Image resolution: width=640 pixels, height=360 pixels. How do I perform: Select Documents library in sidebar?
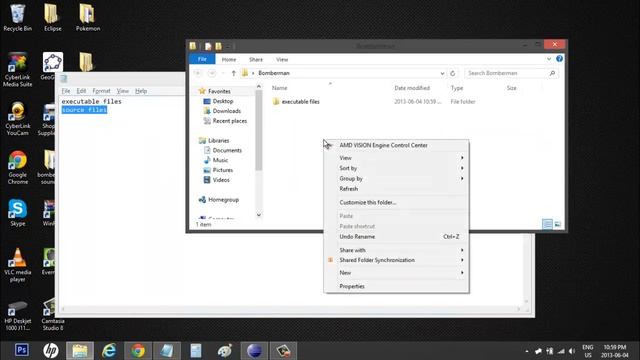point(223,150)
